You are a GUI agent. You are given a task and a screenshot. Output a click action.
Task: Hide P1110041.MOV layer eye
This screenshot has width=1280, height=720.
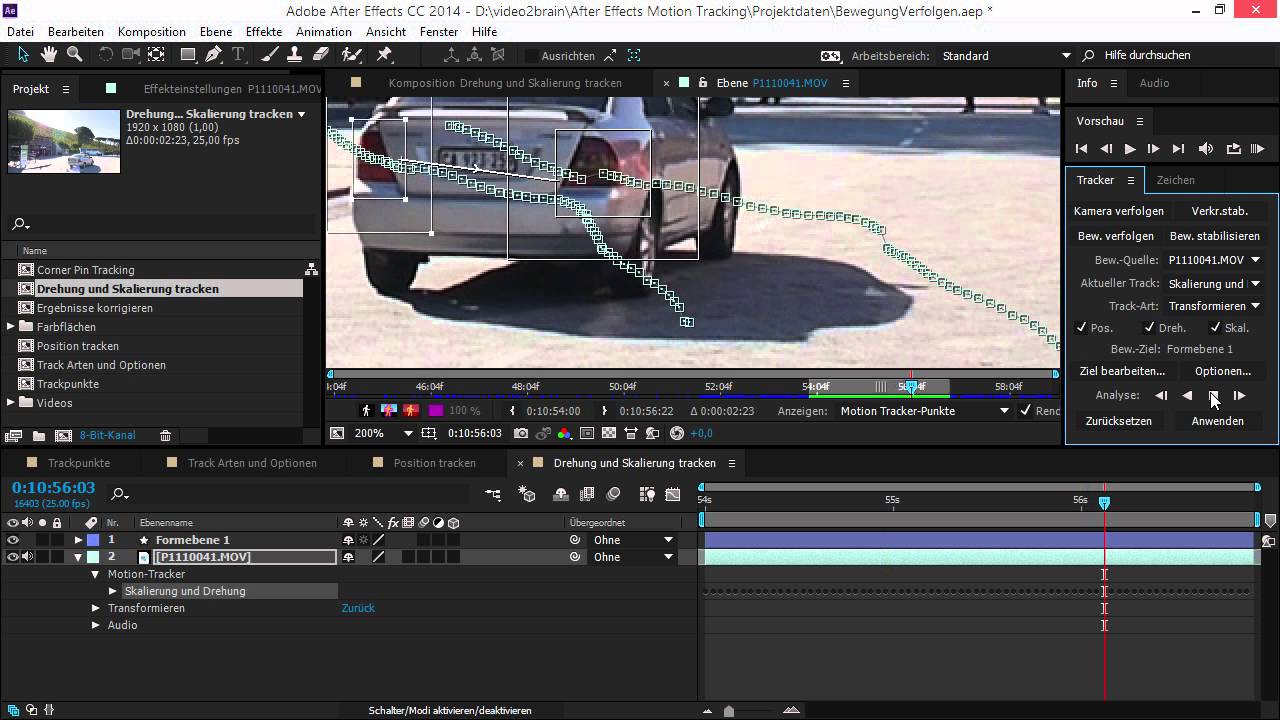[x=13, y=557]
